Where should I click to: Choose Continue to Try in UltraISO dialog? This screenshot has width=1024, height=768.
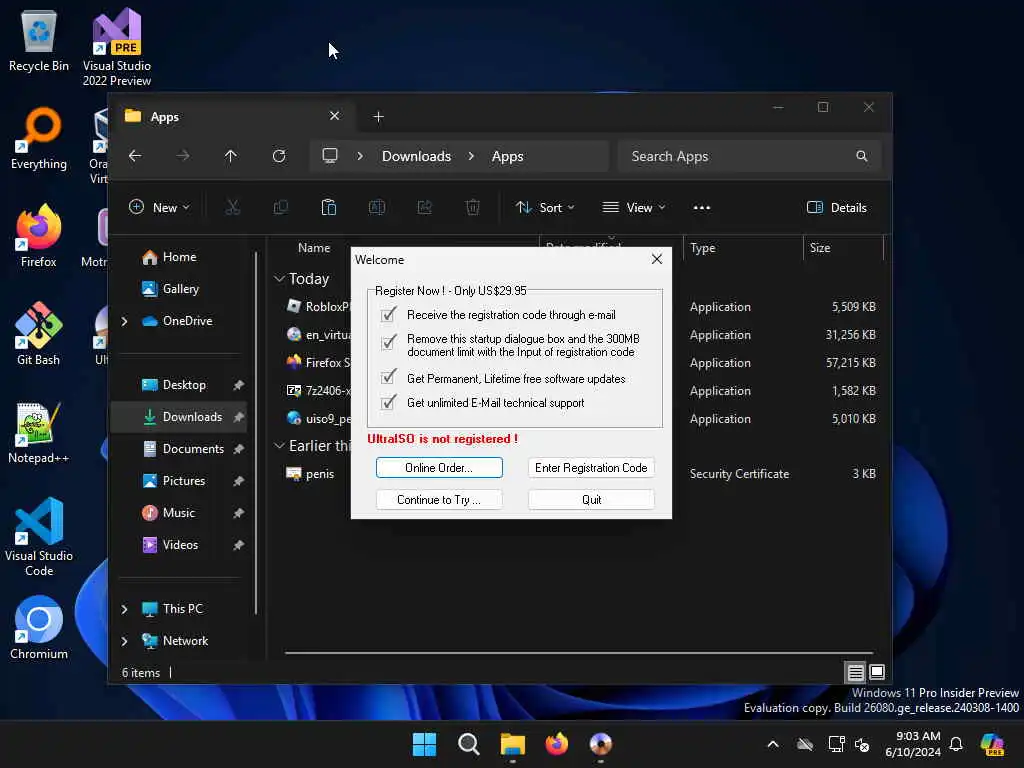[439, 500]
